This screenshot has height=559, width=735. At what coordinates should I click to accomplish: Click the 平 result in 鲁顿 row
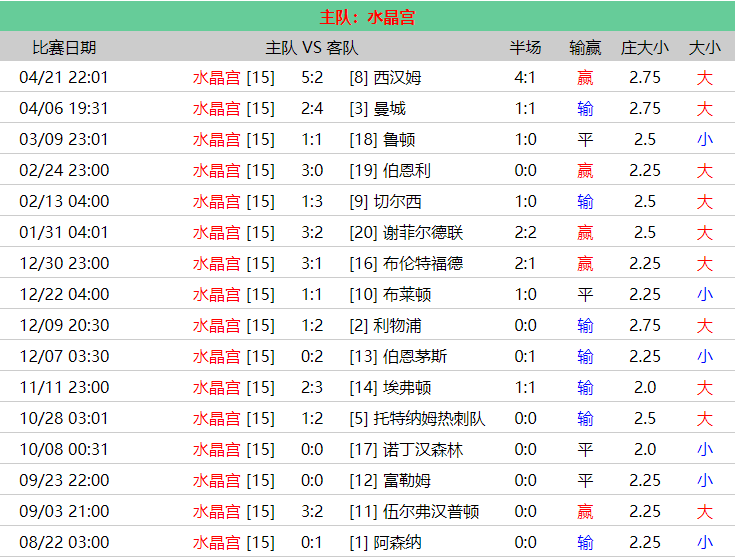[585, 139]
